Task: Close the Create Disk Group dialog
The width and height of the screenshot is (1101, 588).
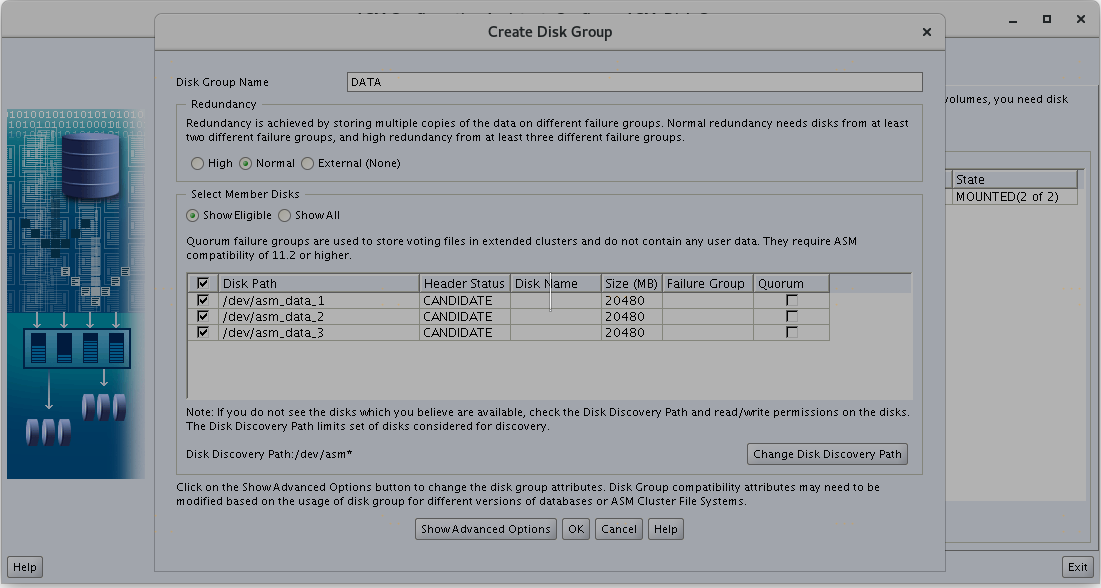Action: [926, 32]
